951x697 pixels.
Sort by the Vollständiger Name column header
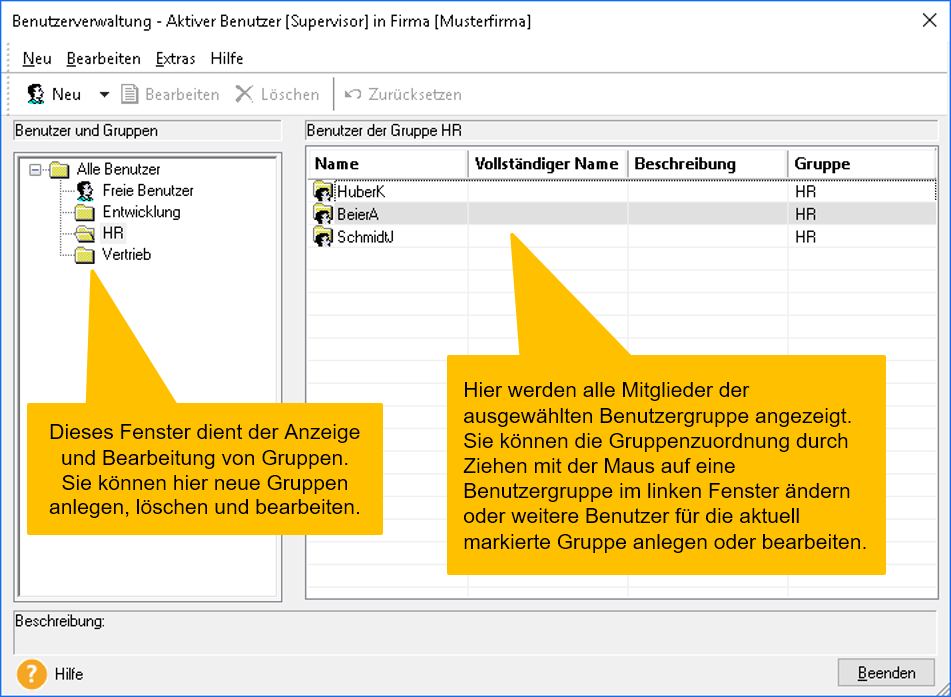tap(546, 163)
